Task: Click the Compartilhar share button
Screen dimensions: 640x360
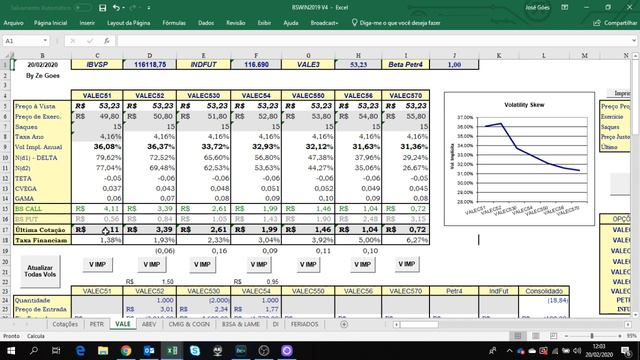Action: 615,23
